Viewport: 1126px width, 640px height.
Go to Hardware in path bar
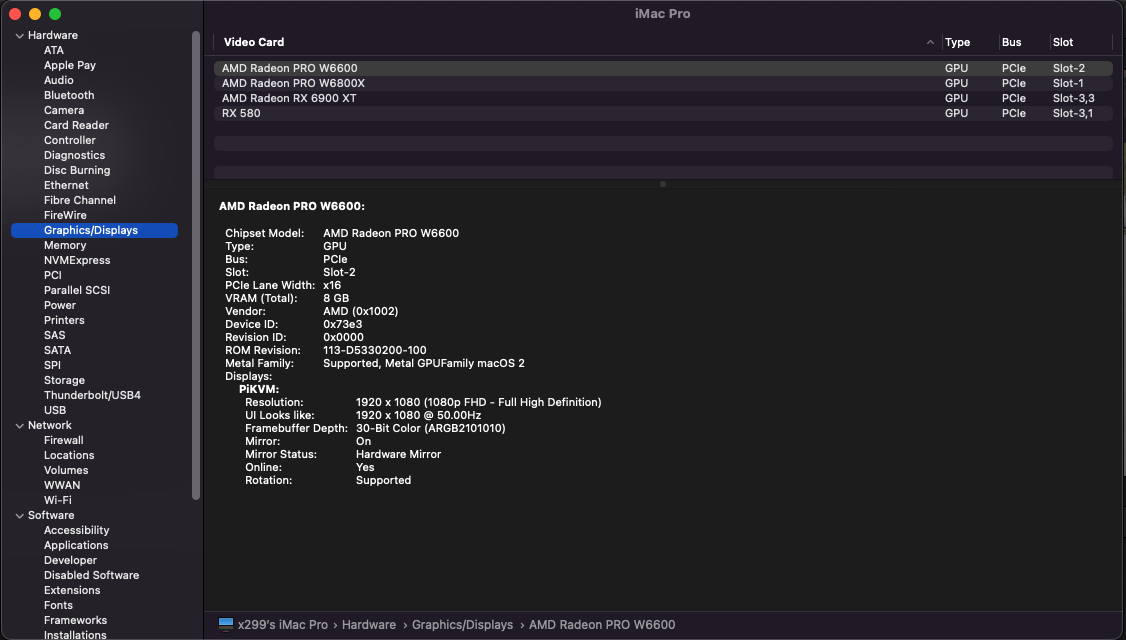pos(368,625)
